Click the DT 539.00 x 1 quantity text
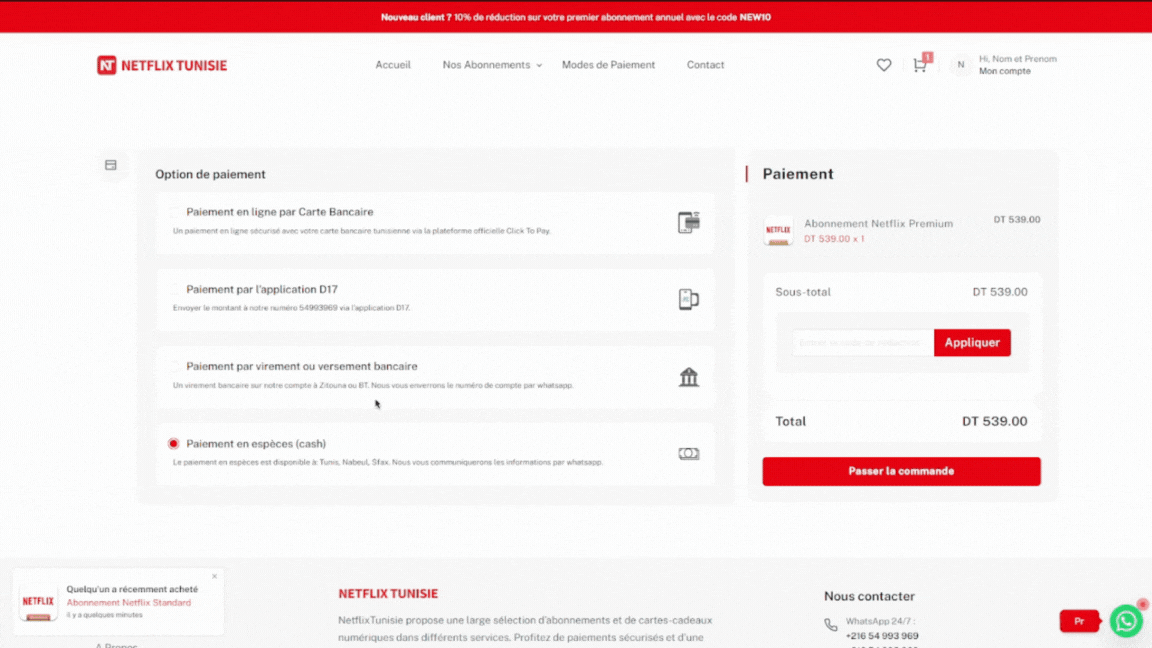Viewport: 1152px width, 648px height. pyautogui.click(x=834, y=239)
